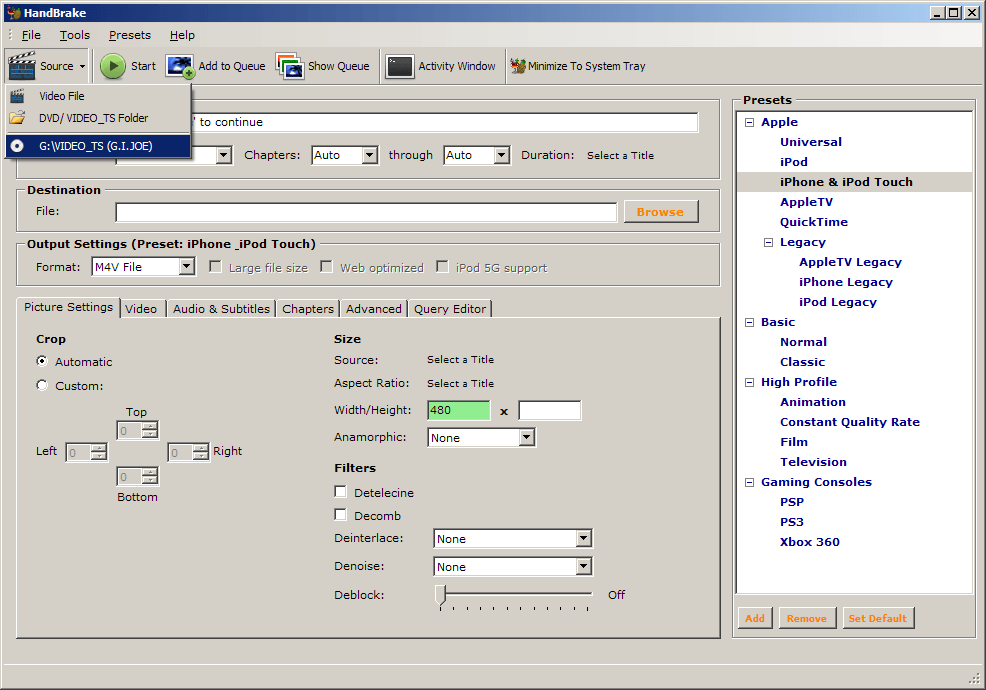Click the empty Height input field
Viewport: 986px width, 690px height.
[550, 410]
